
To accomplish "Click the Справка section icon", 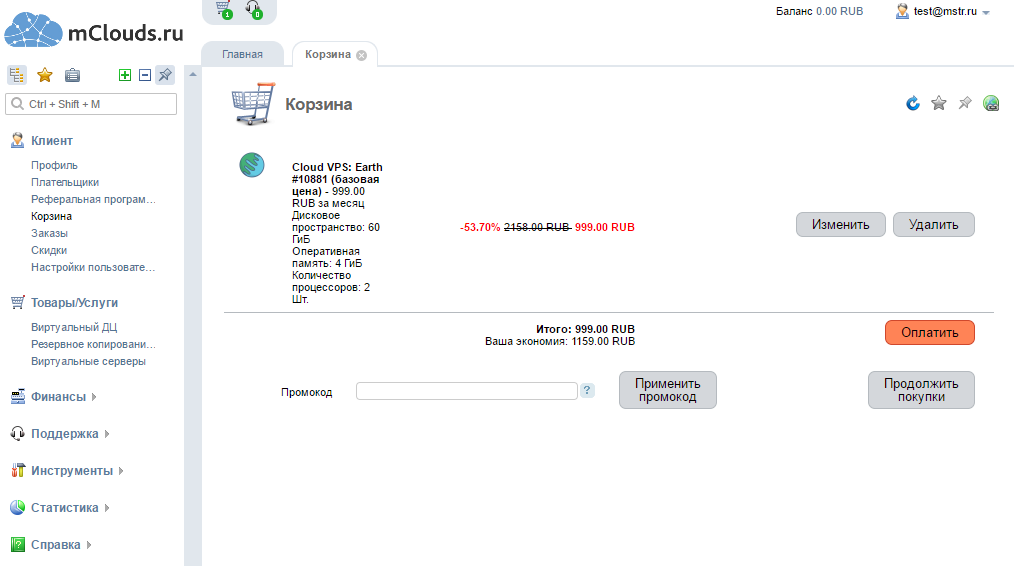I will click(x=17, y=544).
